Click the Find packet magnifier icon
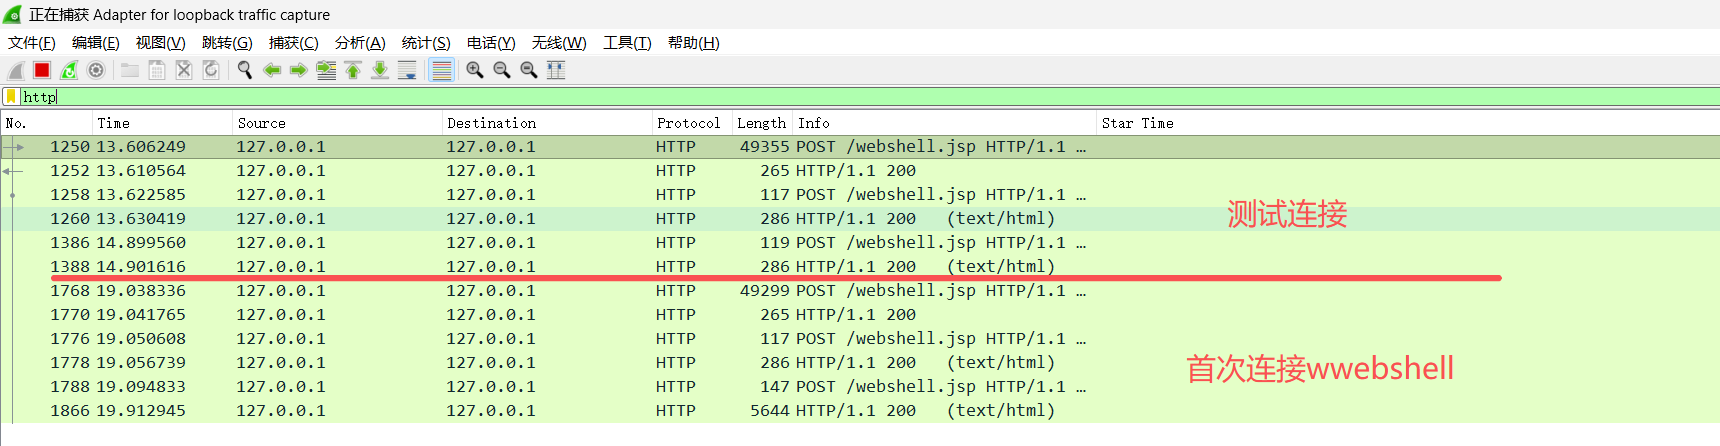 pyautogui.click(x=244, y=70)
